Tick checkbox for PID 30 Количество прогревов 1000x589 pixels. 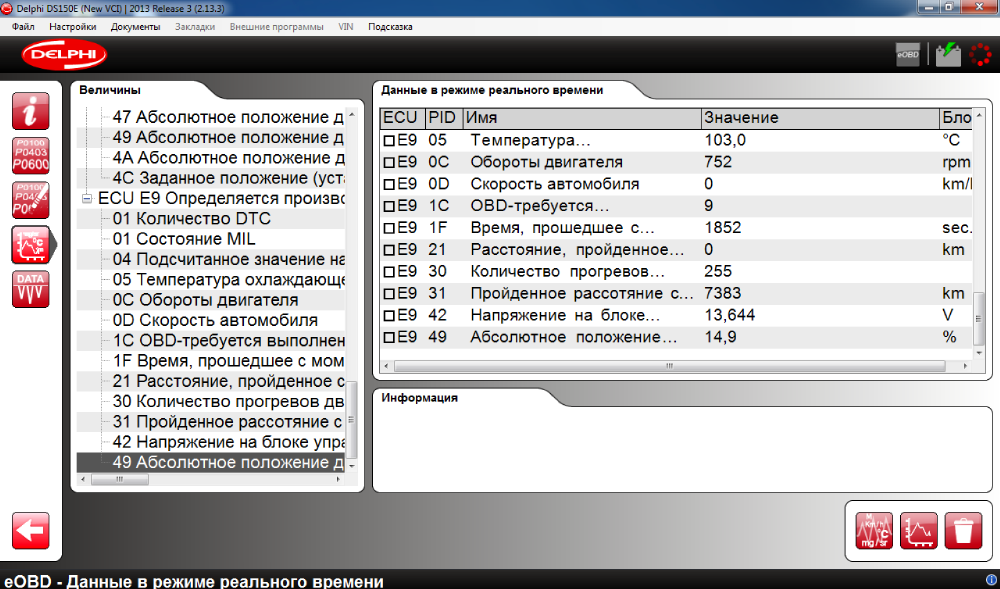tap(389, 272)
